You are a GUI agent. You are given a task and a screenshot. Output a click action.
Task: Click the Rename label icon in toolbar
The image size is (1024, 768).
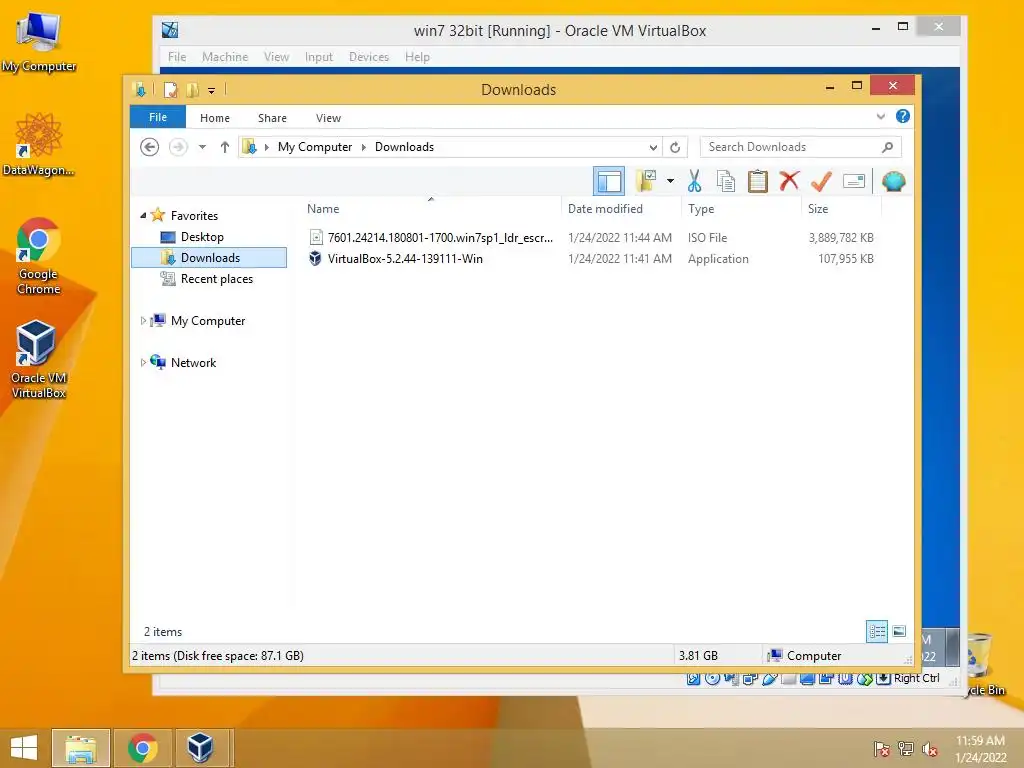[x=854, y=181]
